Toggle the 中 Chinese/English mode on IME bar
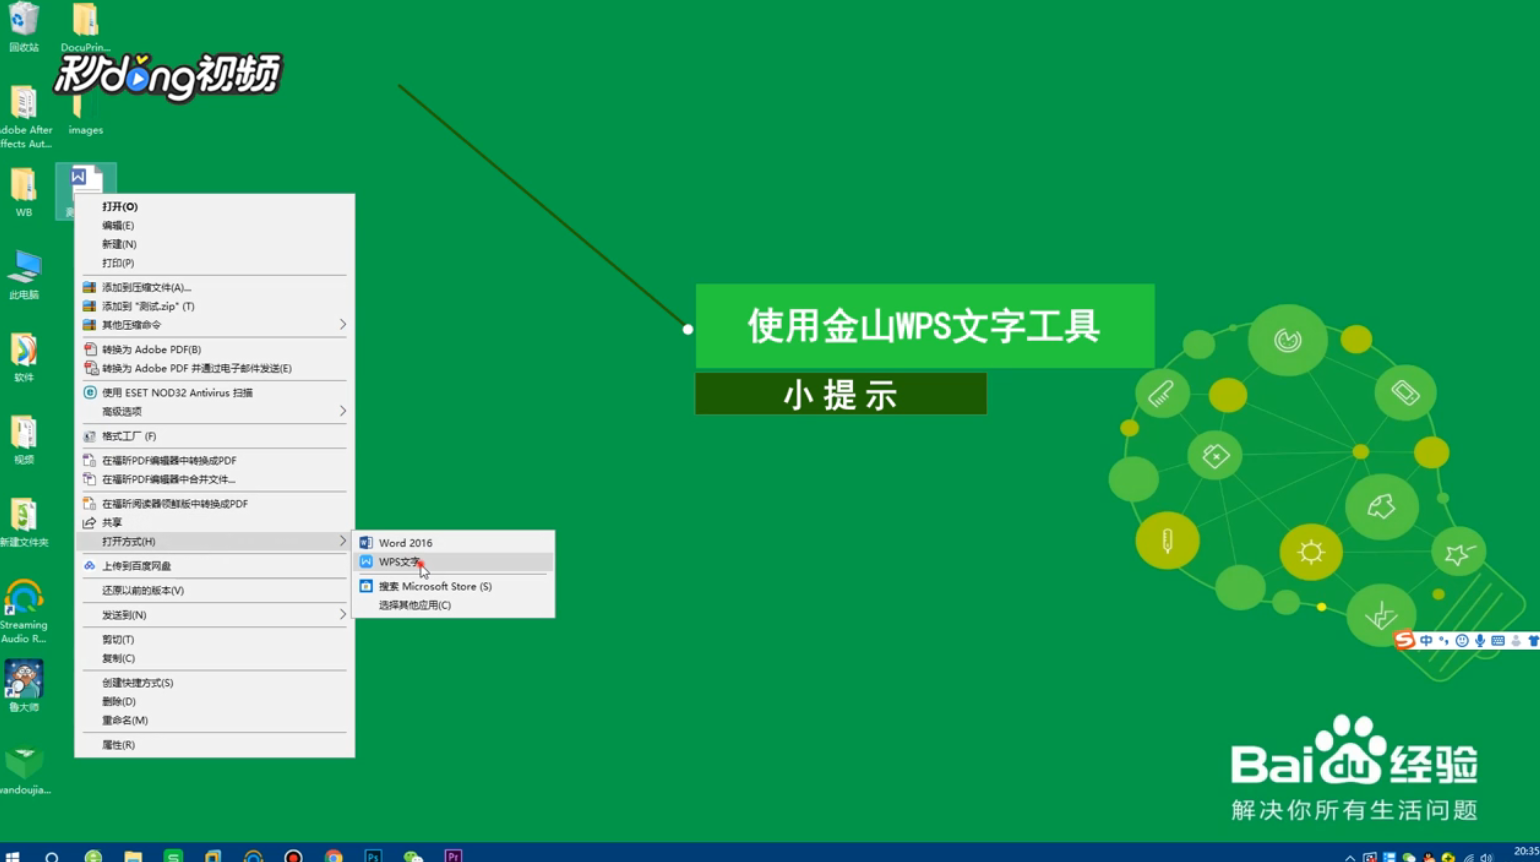The image size is (1540, 862). point(1426,641)
